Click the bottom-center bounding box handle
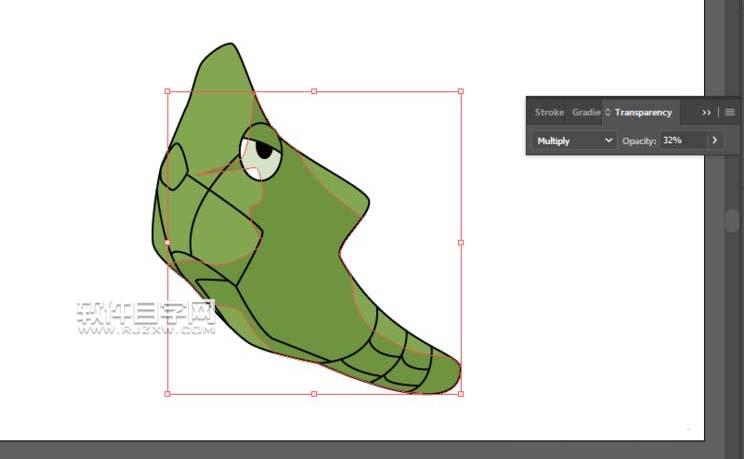The height and width of the screenshot is (459, 744). pos(314,394)
